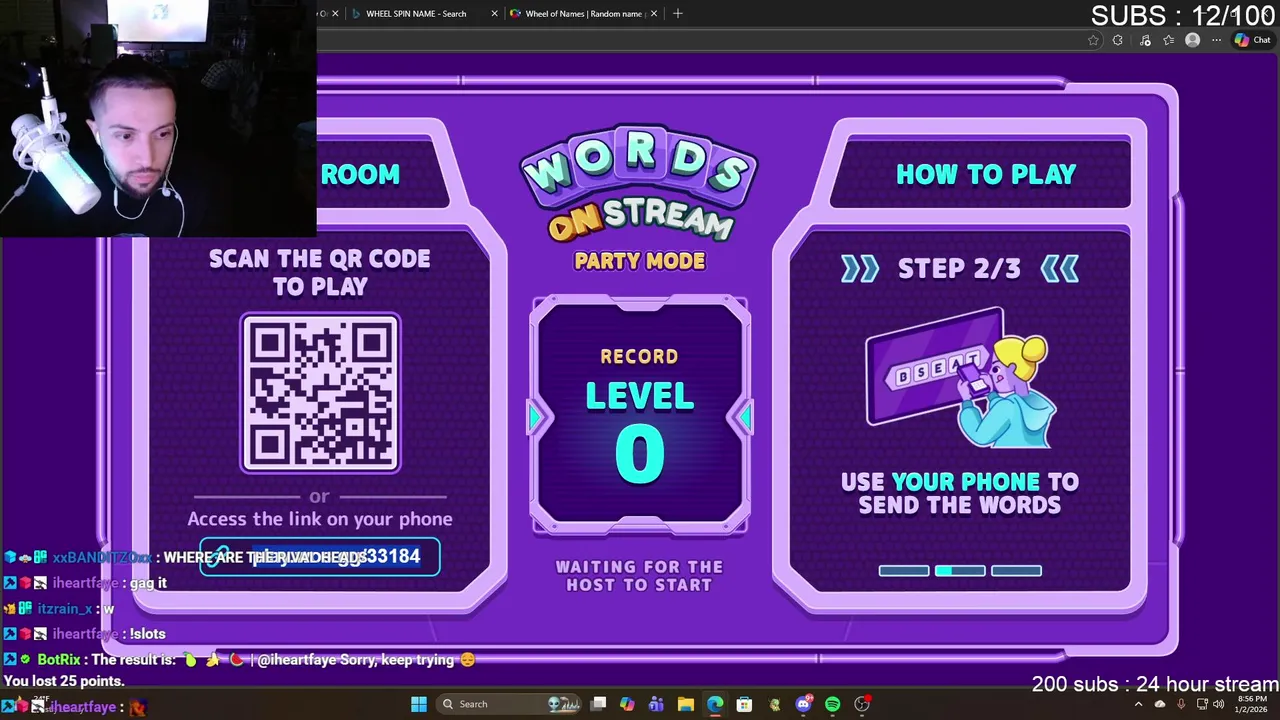1280x720 pixels.
Task: Click the 'PARTY MODE' label
Action: coord(640,261)
